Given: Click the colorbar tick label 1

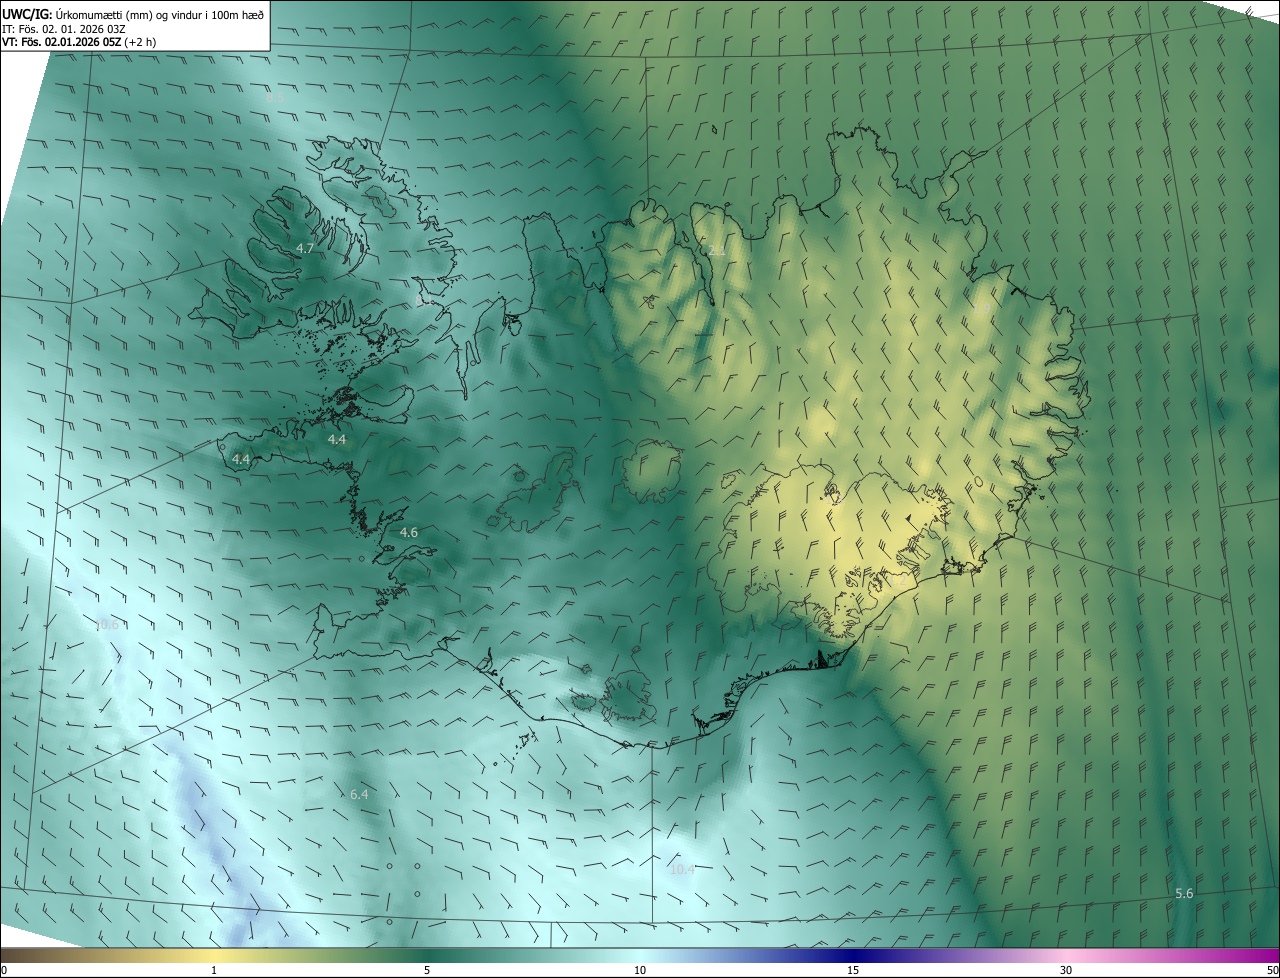Looking at the screenshot, I should pyautogui.click(x=214, y=970).
